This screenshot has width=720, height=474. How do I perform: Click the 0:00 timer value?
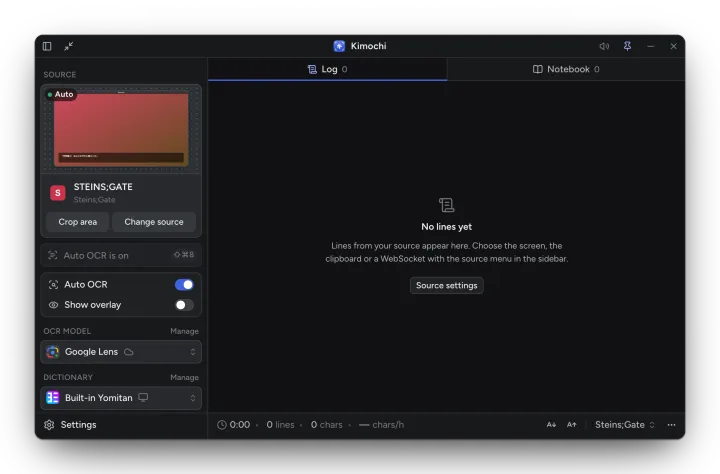[x=240, y=425]
